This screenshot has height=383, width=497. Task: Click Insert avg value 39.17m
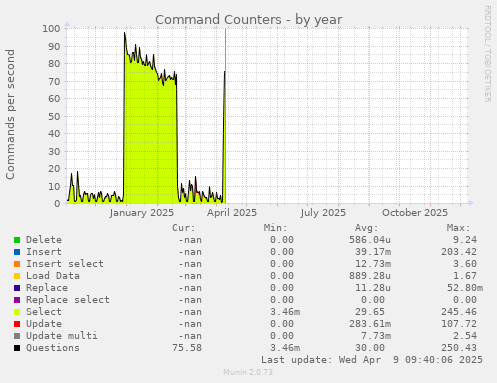373,252
